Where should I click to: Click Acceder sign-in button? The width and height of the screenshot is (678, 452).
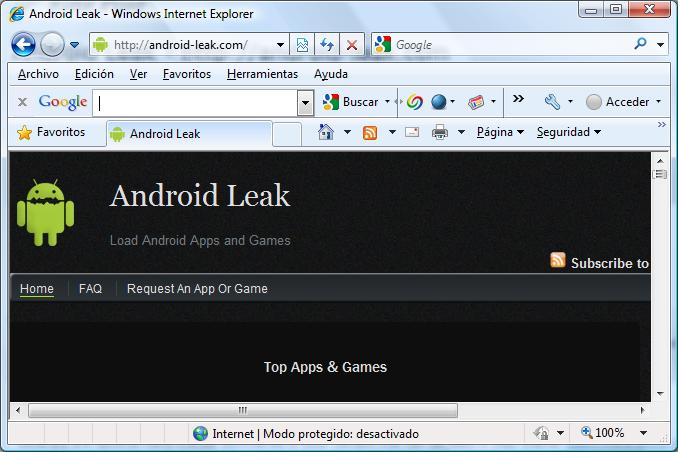click(x=617, y=102)
